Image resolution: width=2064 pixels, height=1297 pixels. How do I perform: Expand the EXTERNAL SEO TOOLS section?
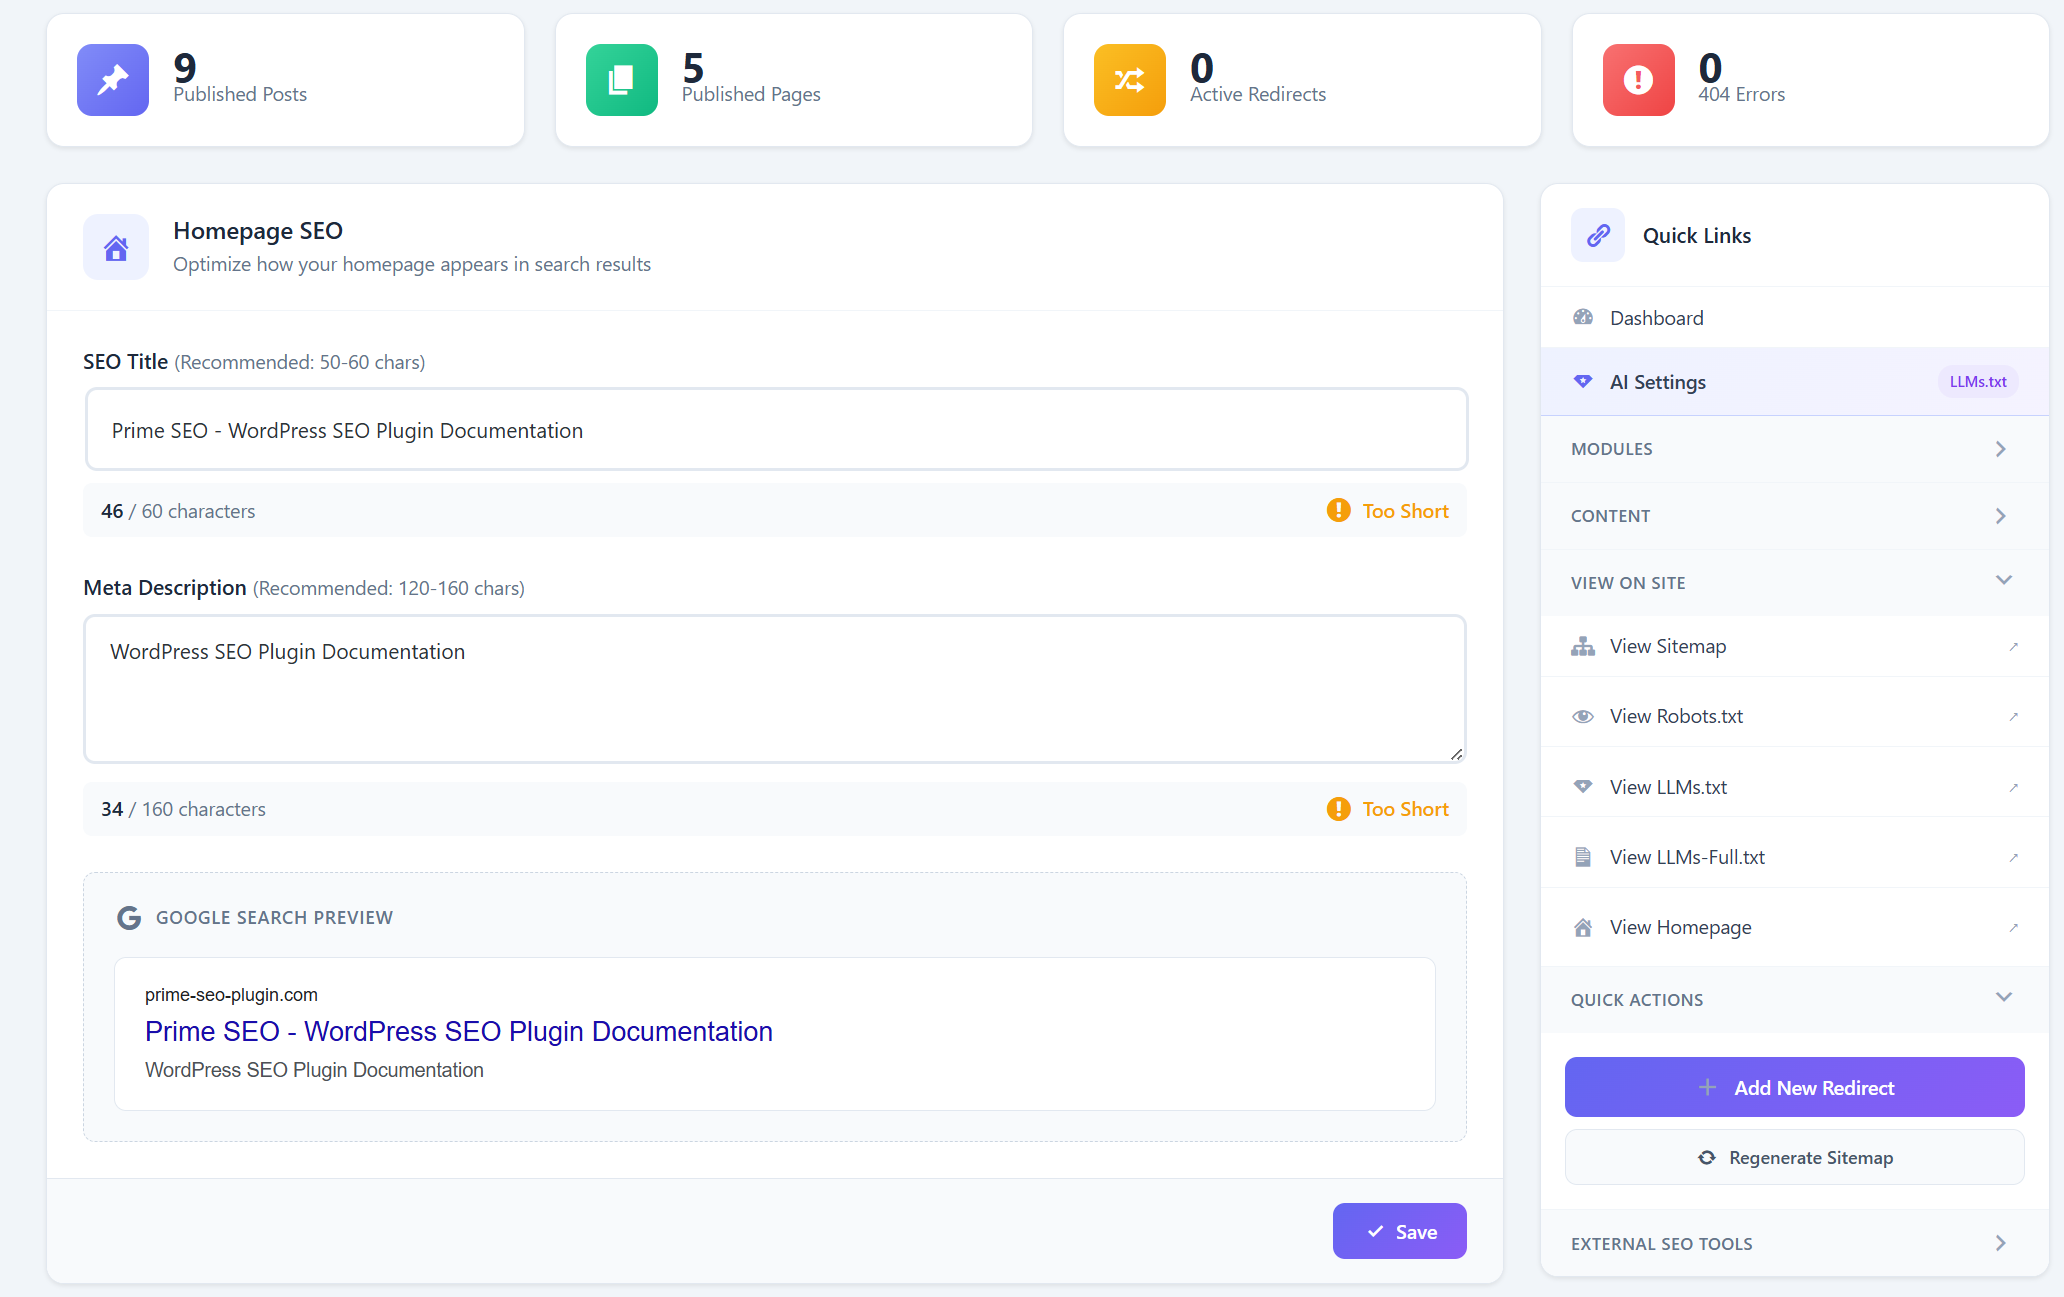[x=1794, y=1243]
